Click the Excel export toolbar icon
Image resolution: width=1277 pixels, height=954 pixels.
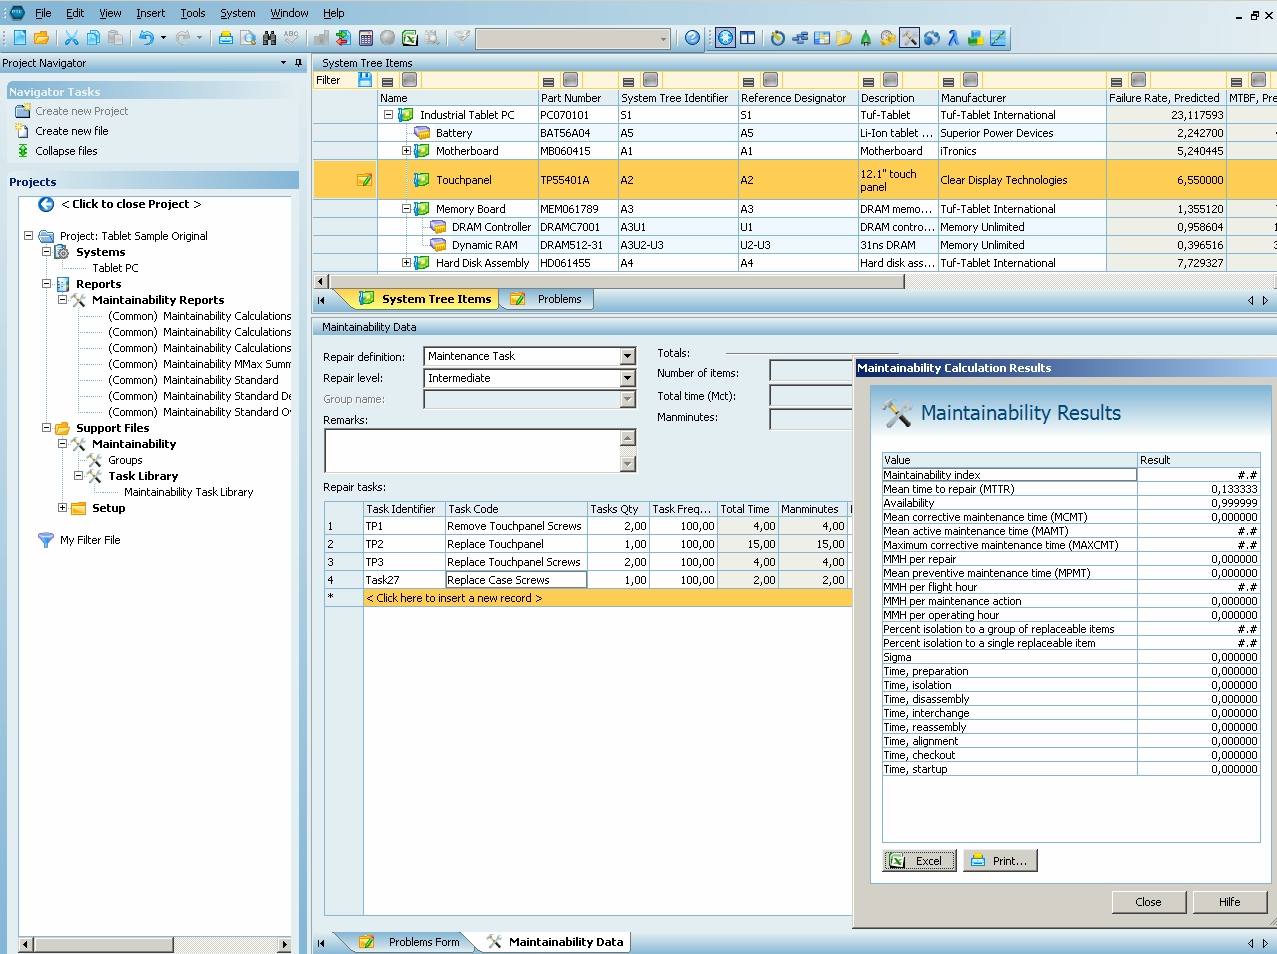410,38
